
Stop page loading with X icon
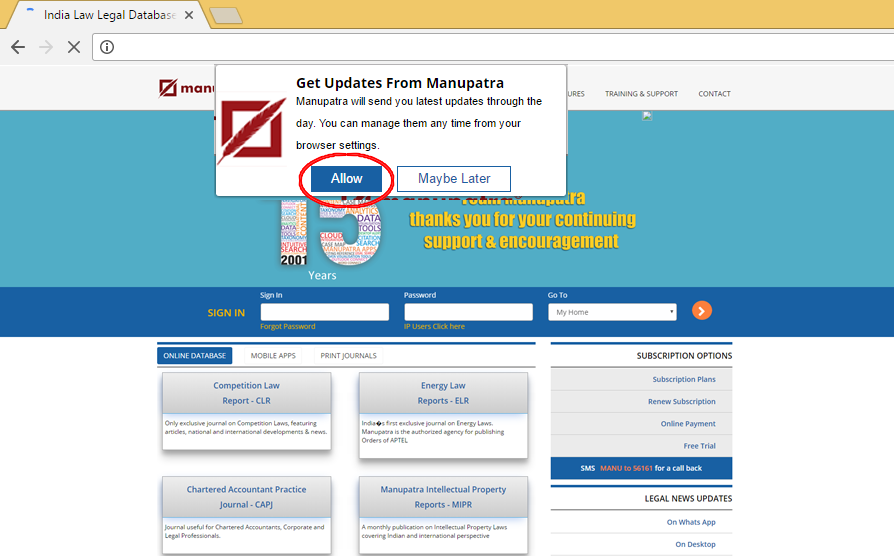[73, 47]
